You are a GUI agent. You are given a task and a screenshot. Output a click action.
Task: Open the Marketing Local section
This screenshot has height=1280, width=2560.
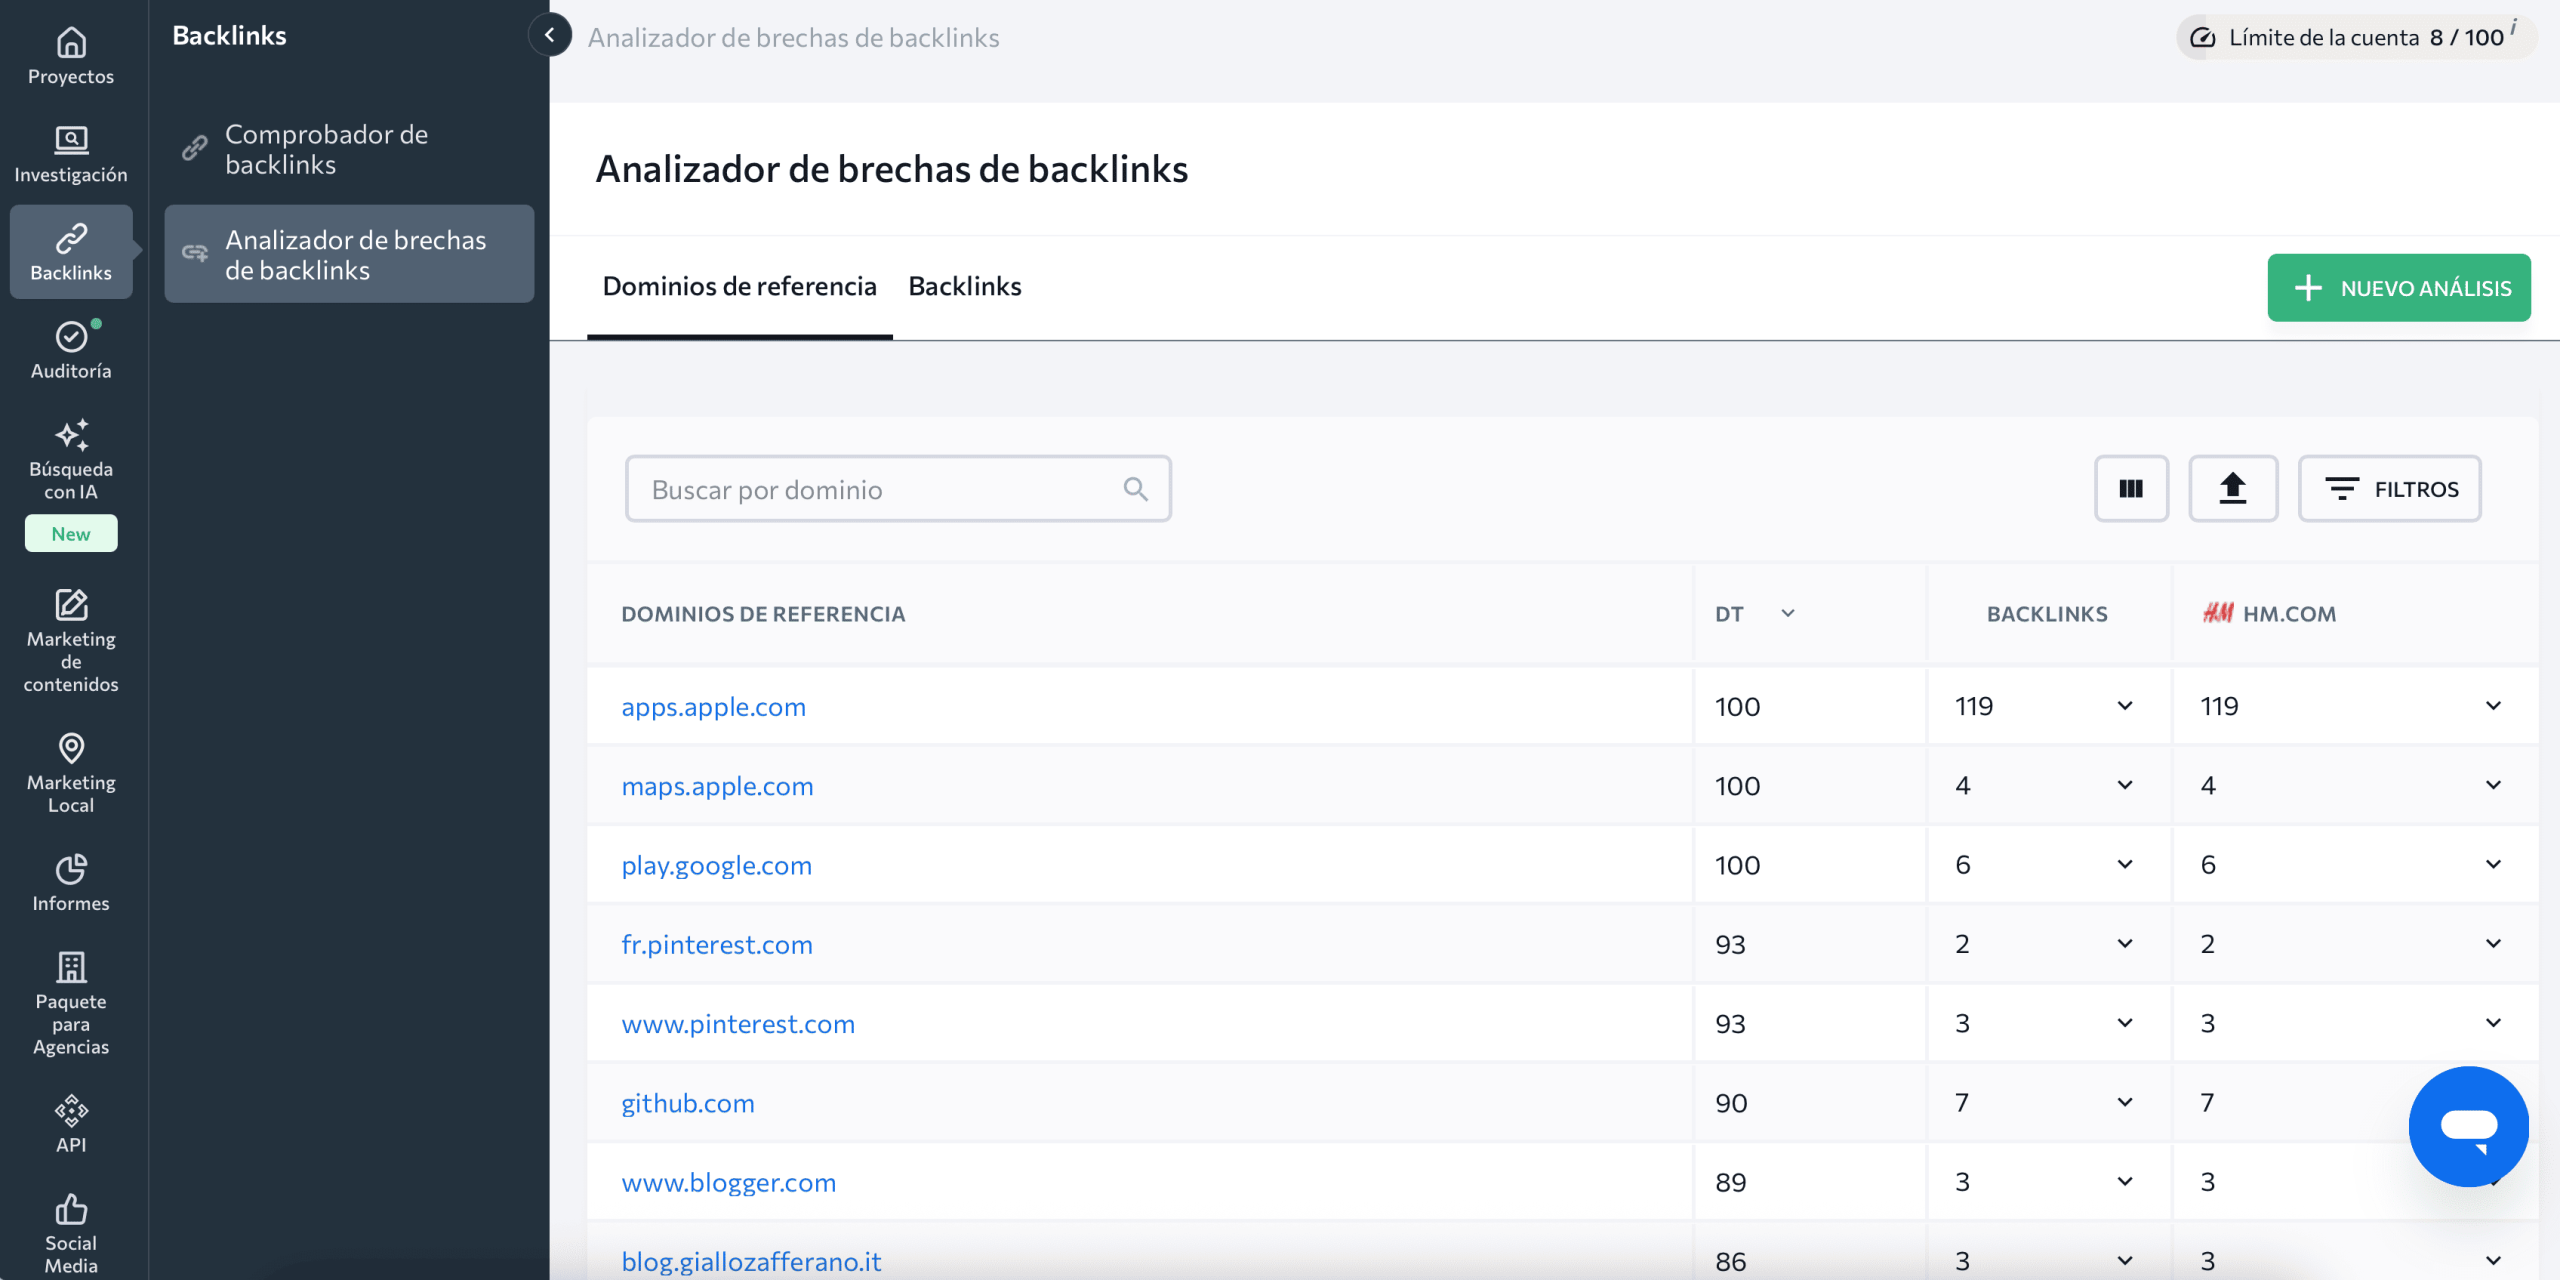pos(70,775)
